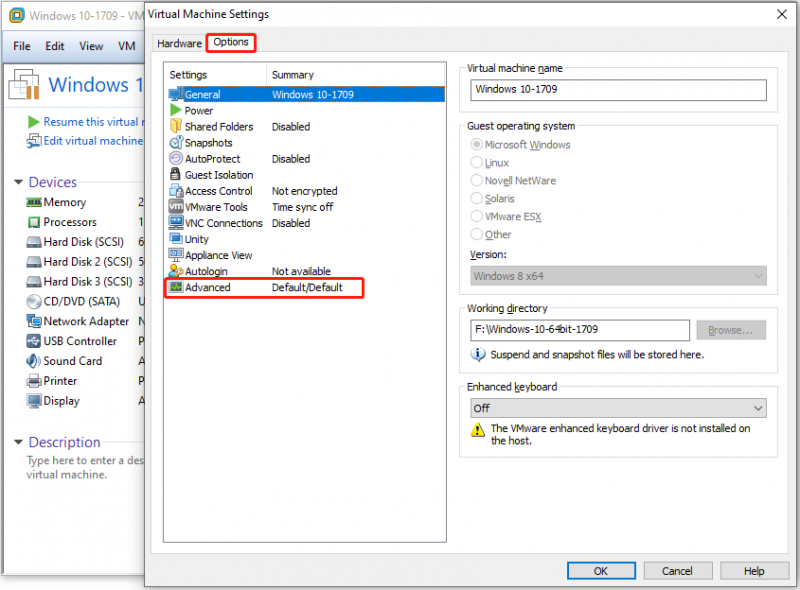
Task: Open the Edit menu
Action: pyautogui.click(x=55, y=46)
